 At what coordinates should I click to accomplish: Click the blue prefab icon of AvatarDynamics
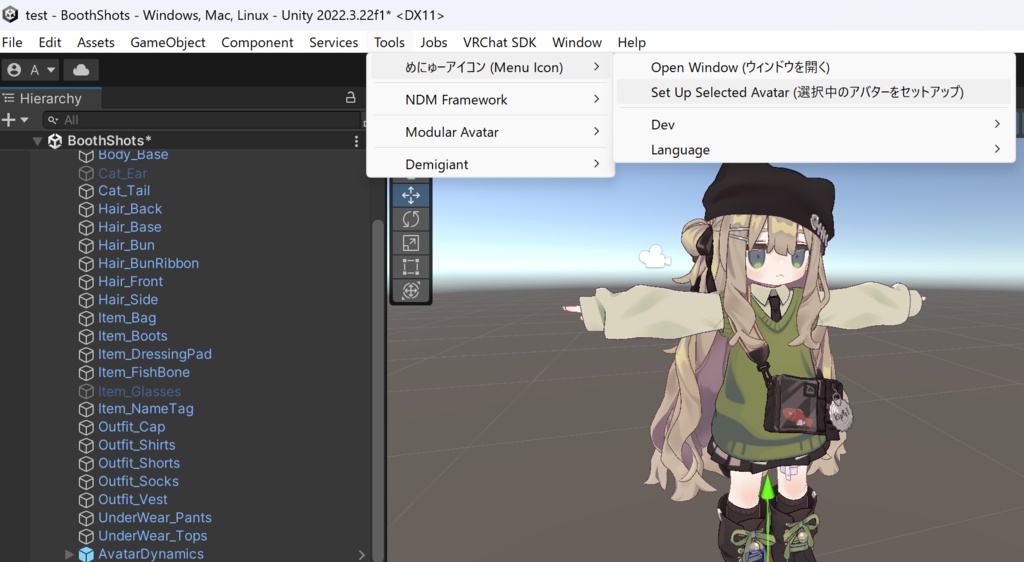tap(86, 554)
